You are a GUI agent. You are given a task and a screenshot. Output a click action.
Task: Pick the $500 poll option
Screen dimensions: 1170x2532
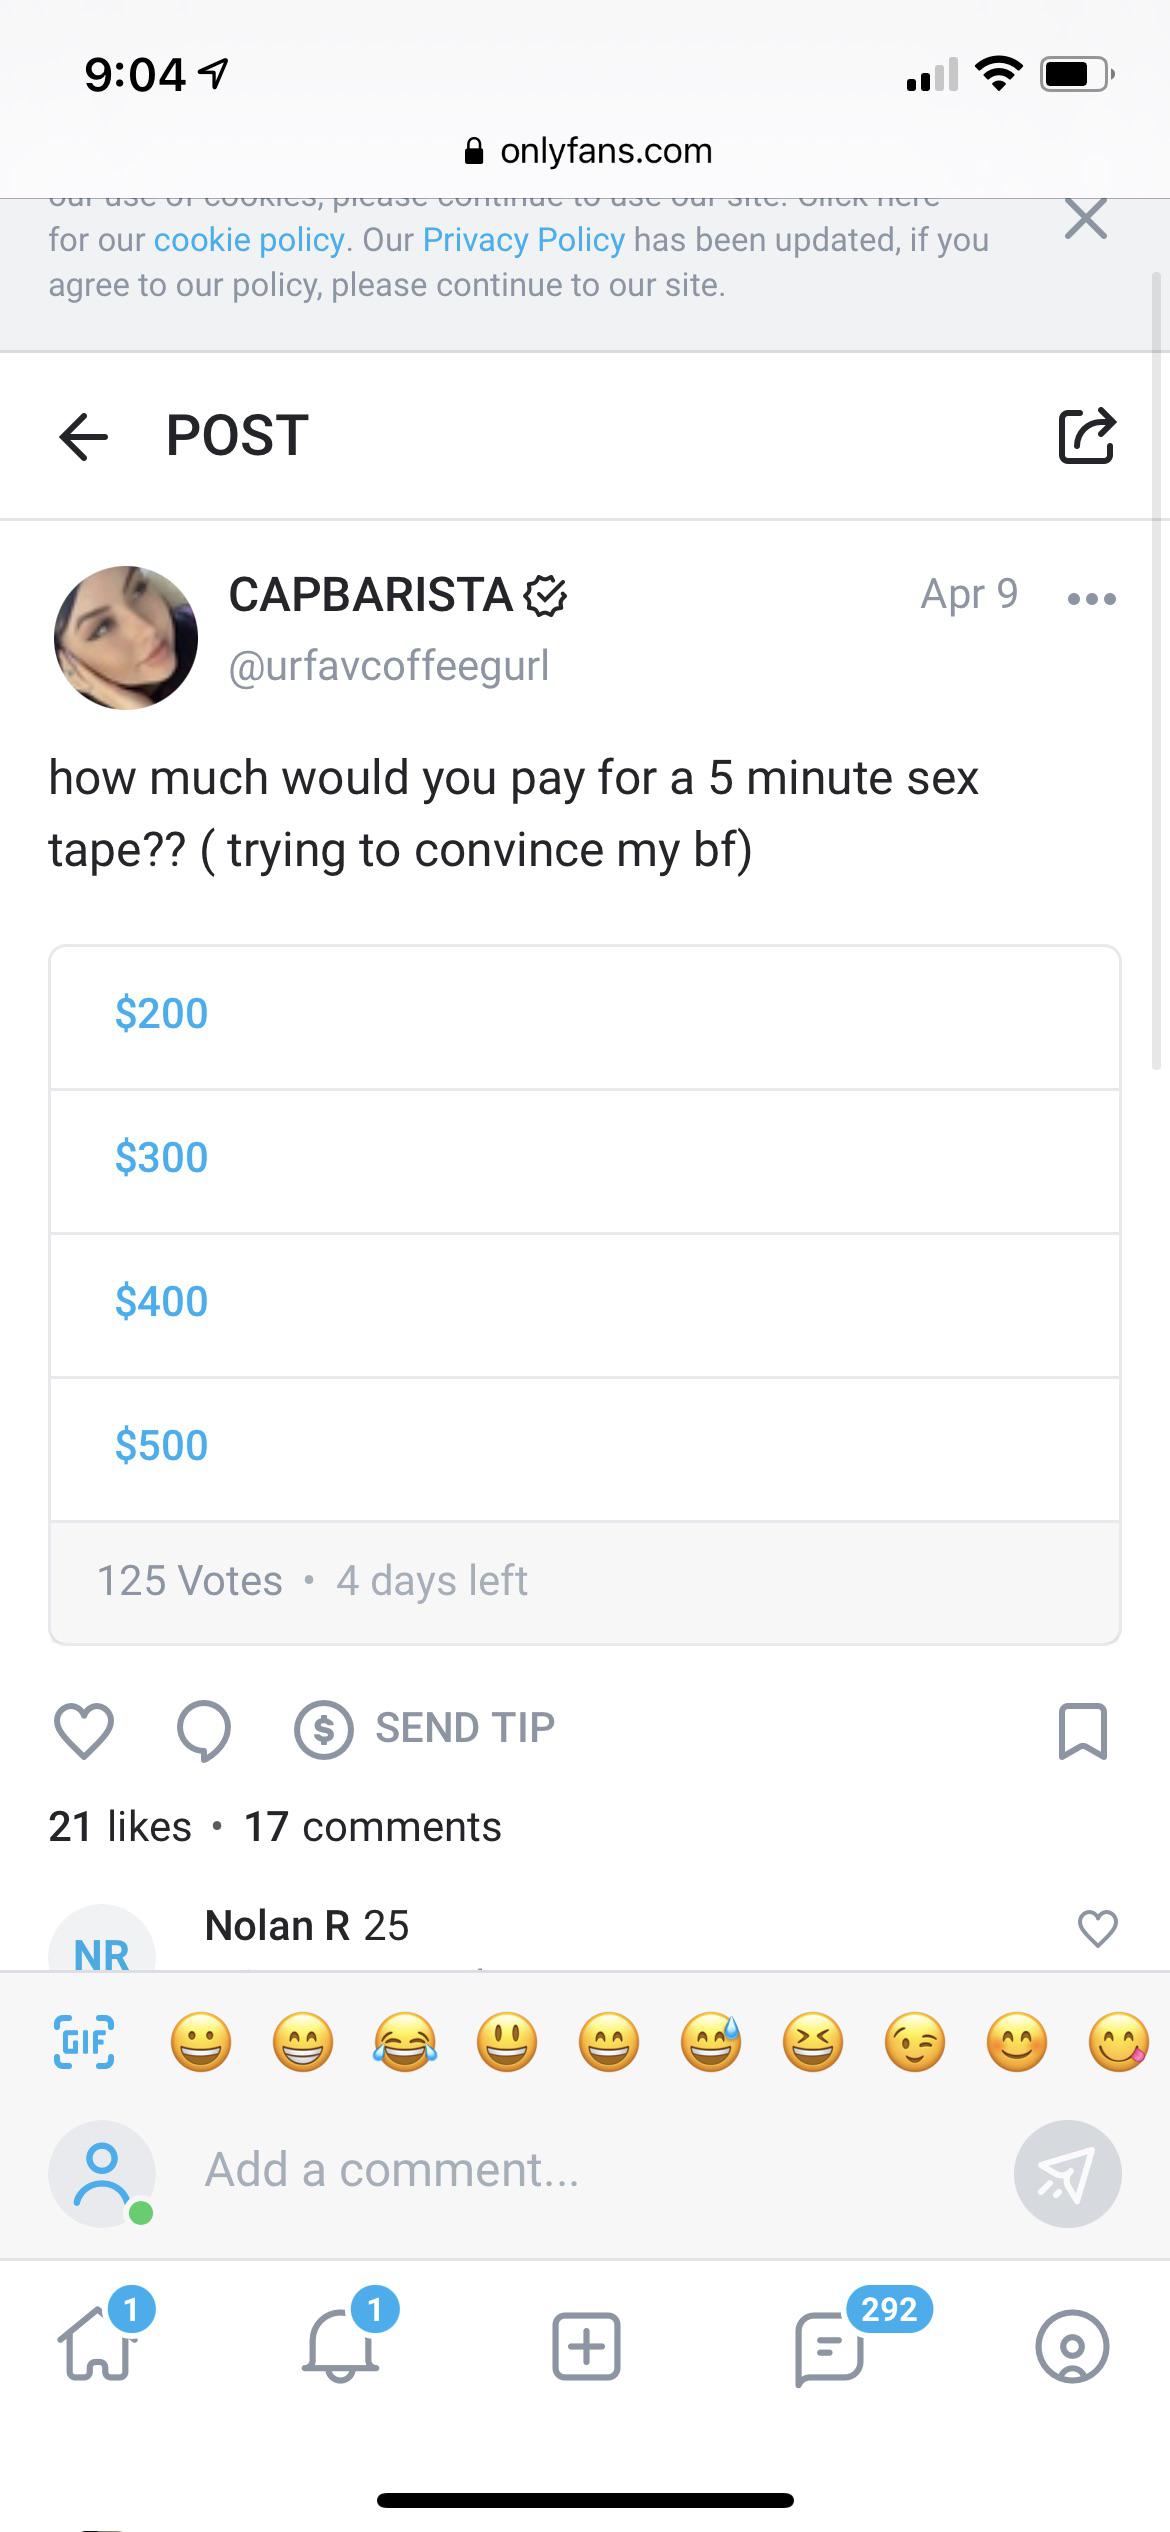(x=584, y=1448)
